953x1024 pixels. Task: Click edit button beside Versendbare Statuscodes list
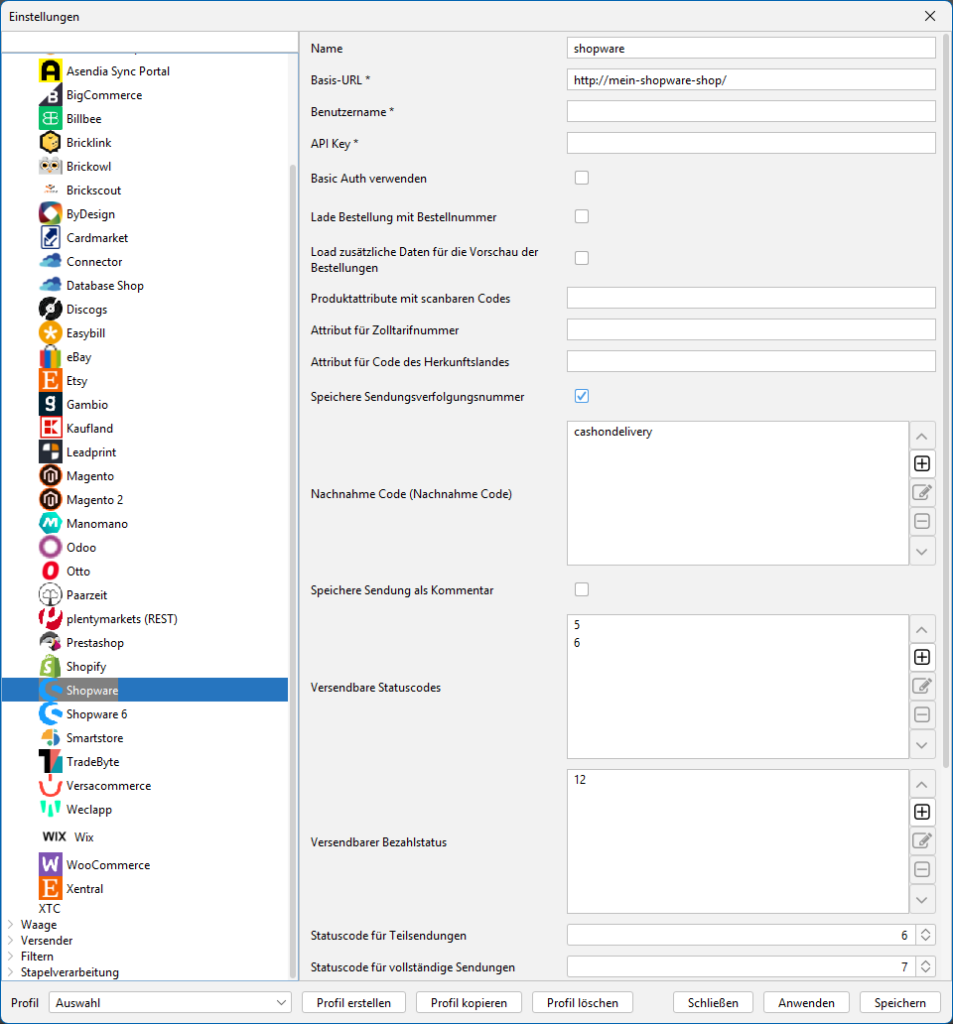coord(922,686)
